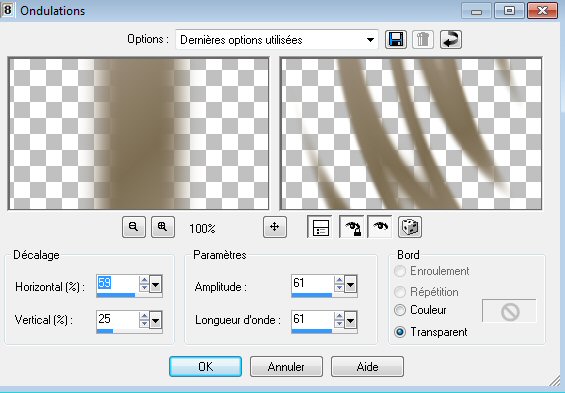Open help with the Aide button
565x393 pixels.
tap(367, 367)
